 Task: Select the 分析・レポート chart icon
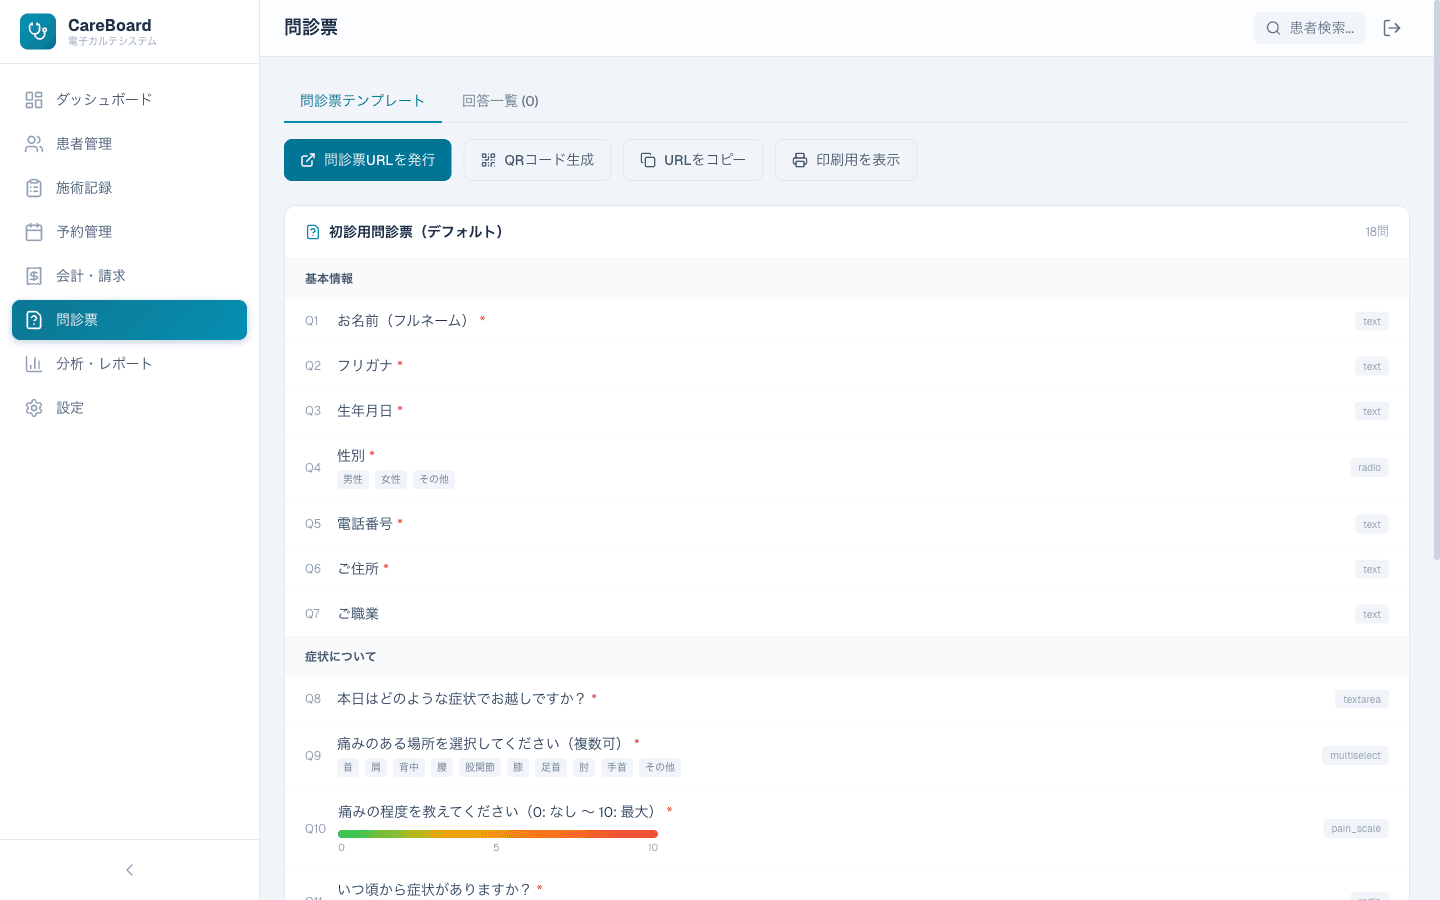[x=34, y=364]
